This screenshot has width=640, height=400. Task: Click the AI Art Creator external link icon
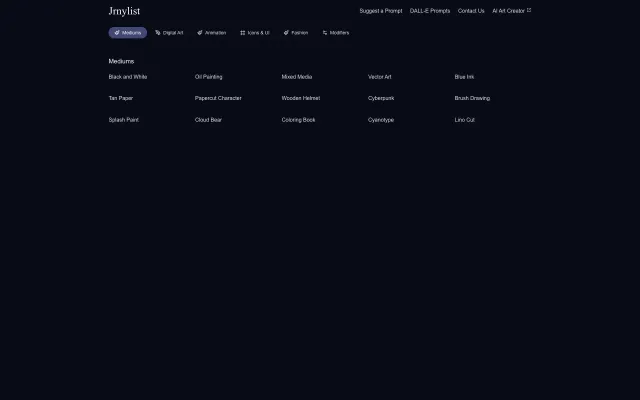(529, 10)
